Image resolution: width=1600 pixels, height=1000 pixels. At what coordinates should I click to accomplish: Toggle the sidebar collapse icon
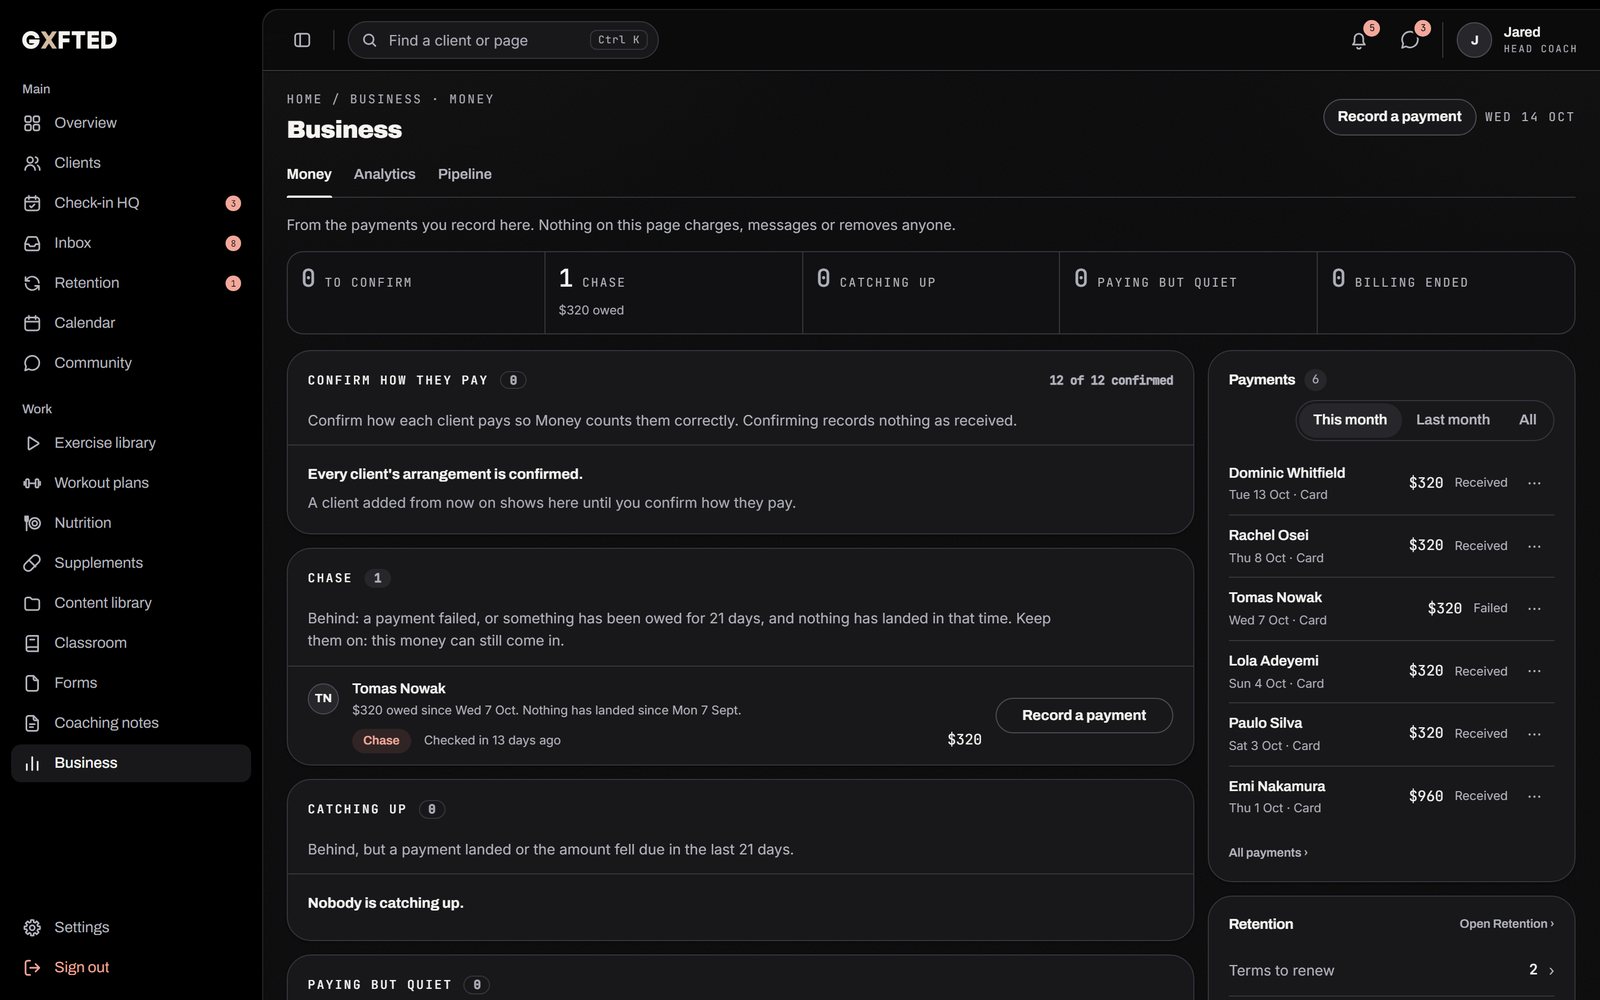(x=302, y=40)
